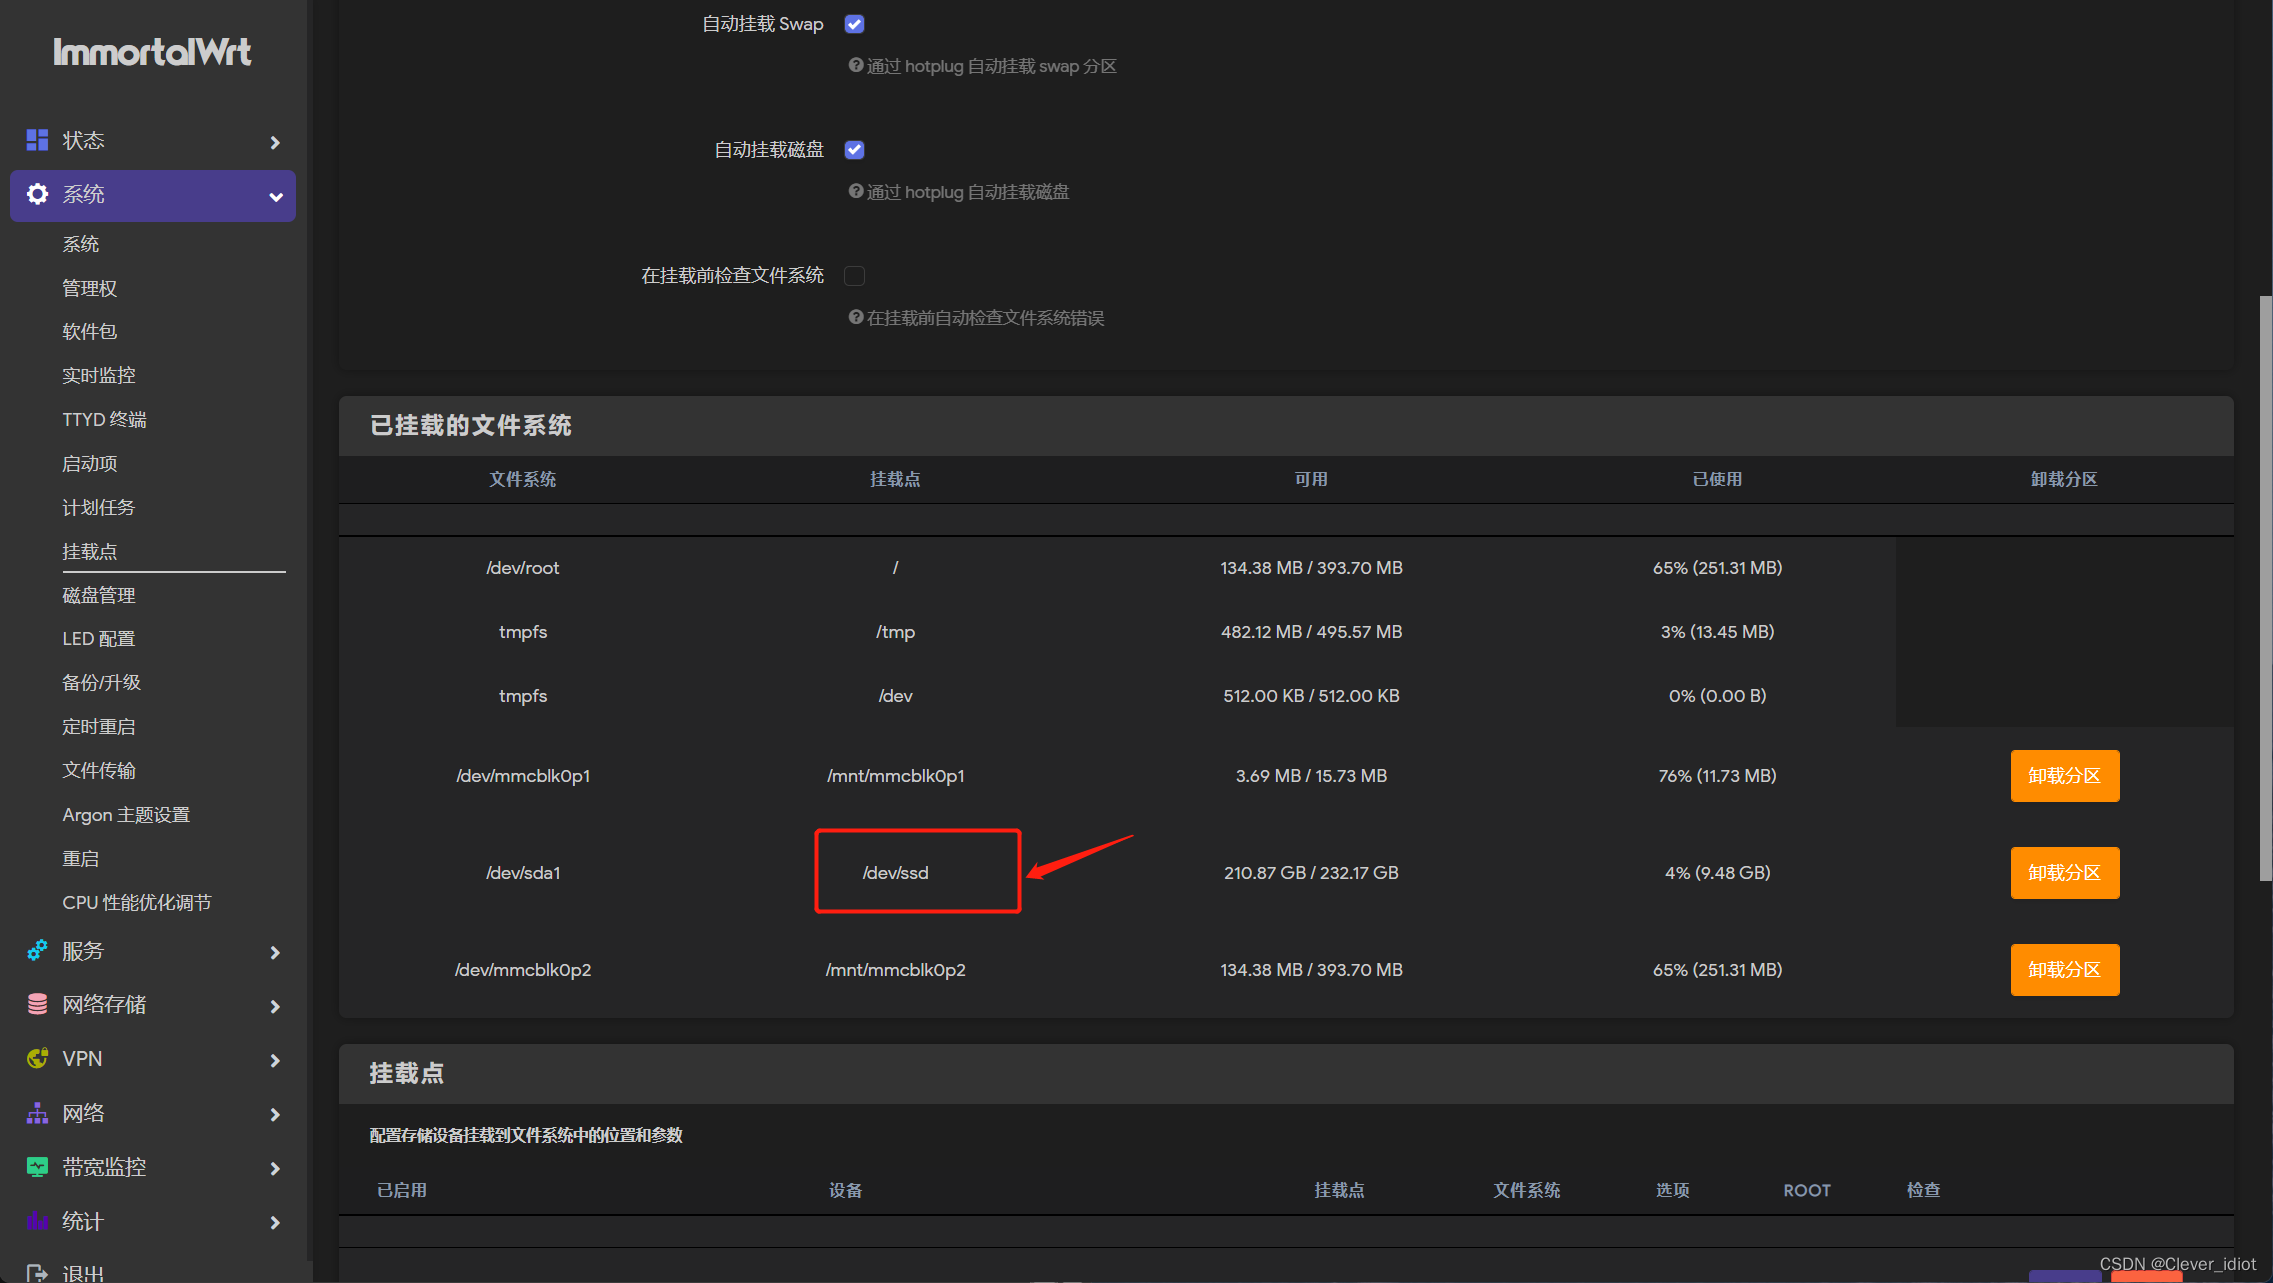Click the page vertical scrollbar

2265,588
